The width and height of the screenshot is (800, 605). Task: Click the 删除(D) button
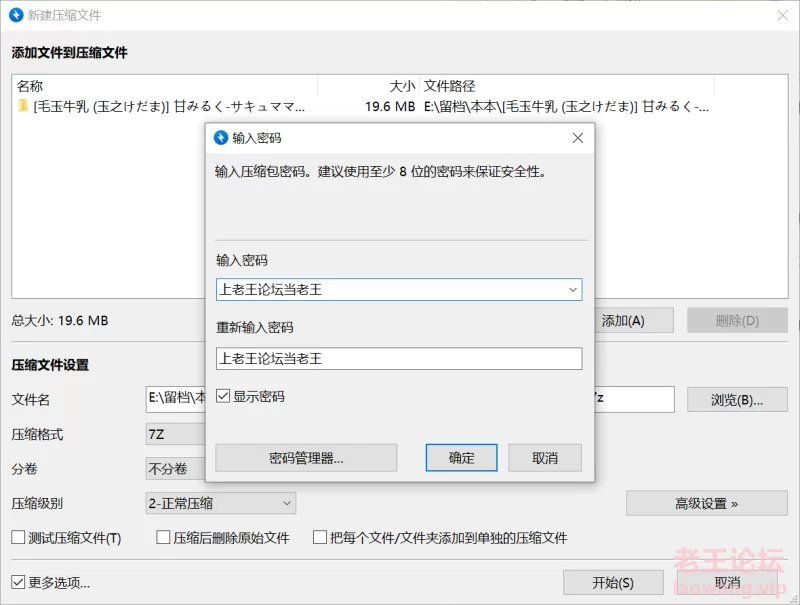point(737,320)
